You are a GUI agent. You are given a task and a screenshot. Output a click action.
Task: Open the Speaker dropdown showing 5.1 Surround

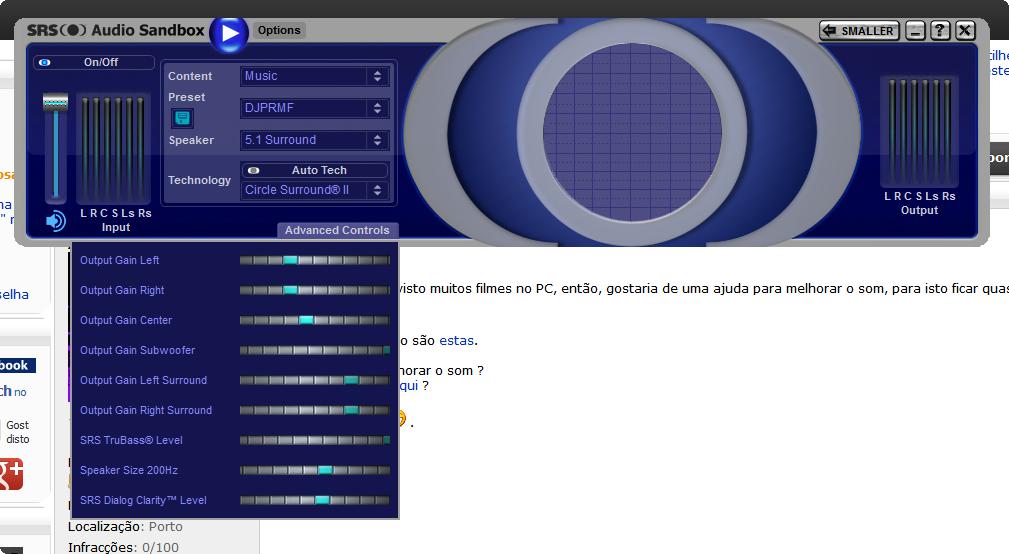point(314,140)
